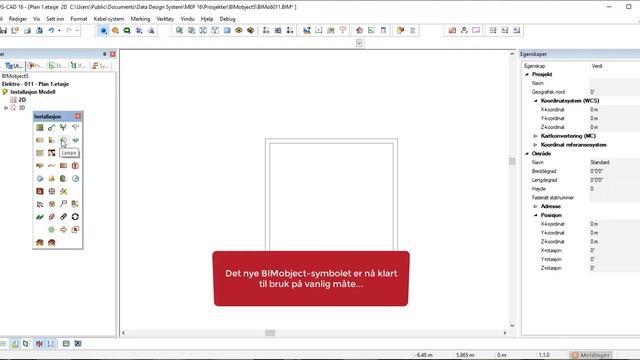Click the Prosjekt Navn value field
The height and width of the screenshot is (360, 640).
pyautogui.click(x=614, y=83)
